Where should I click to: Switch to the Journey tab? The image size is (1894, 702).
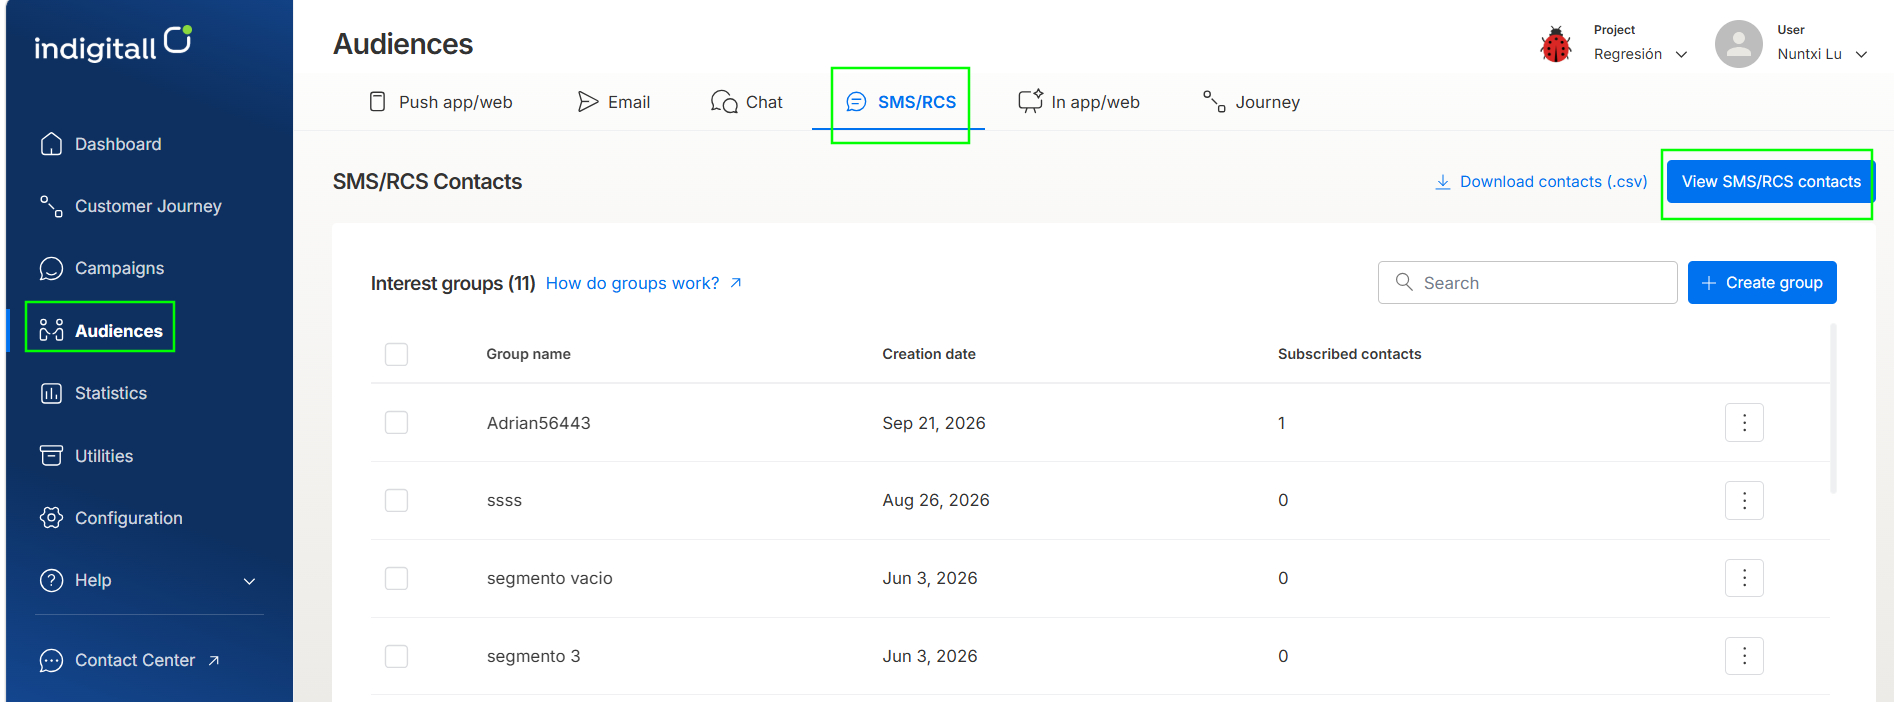tap(1251, 102)
